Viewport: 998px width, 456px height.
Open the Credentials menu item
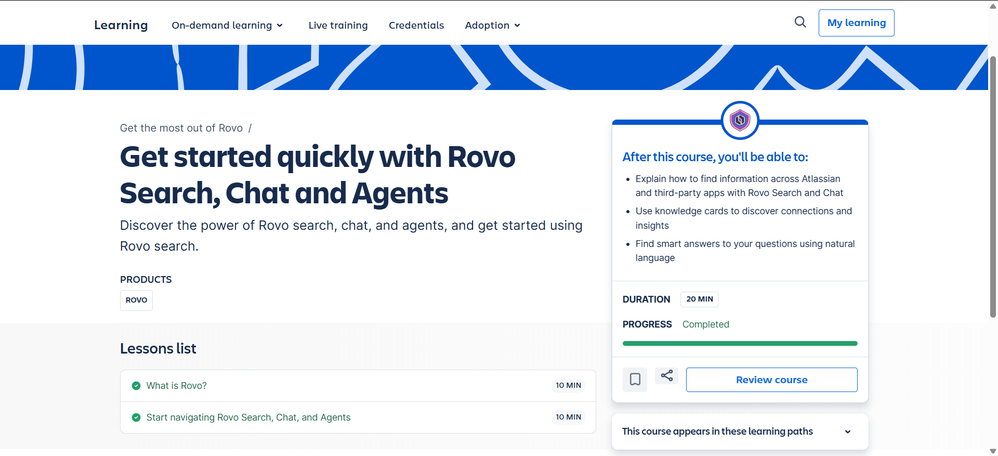click(x=416, y=25)
